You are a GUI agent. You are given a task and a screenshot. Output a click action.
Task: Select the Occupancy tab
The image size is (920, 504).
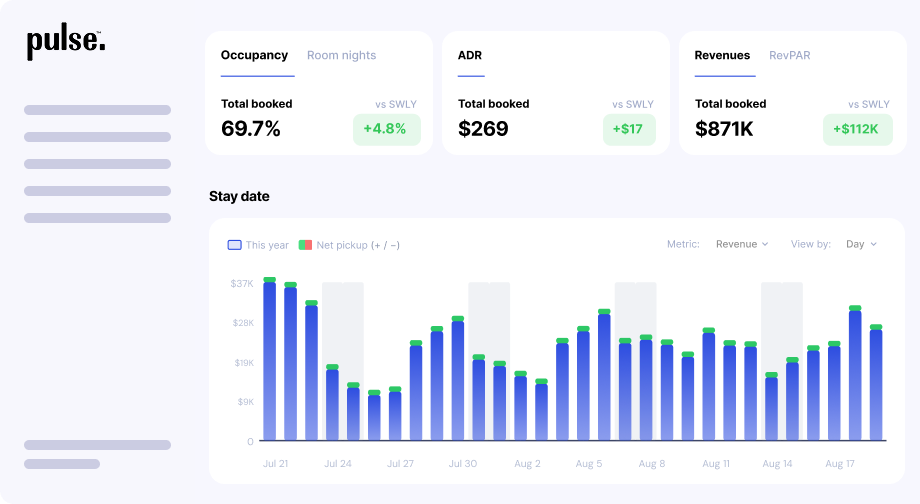pyautogui.click(x=254, y=55)
